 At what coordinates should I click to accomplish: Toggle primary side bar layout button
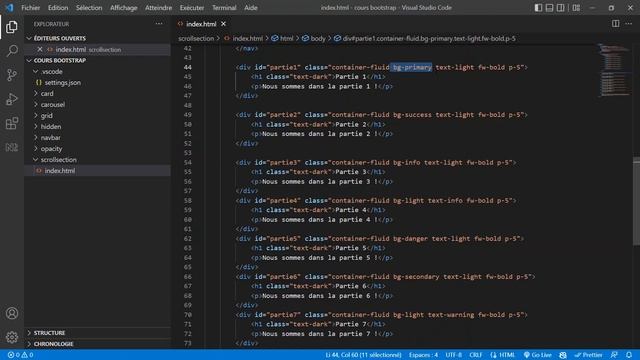[538, 8]
